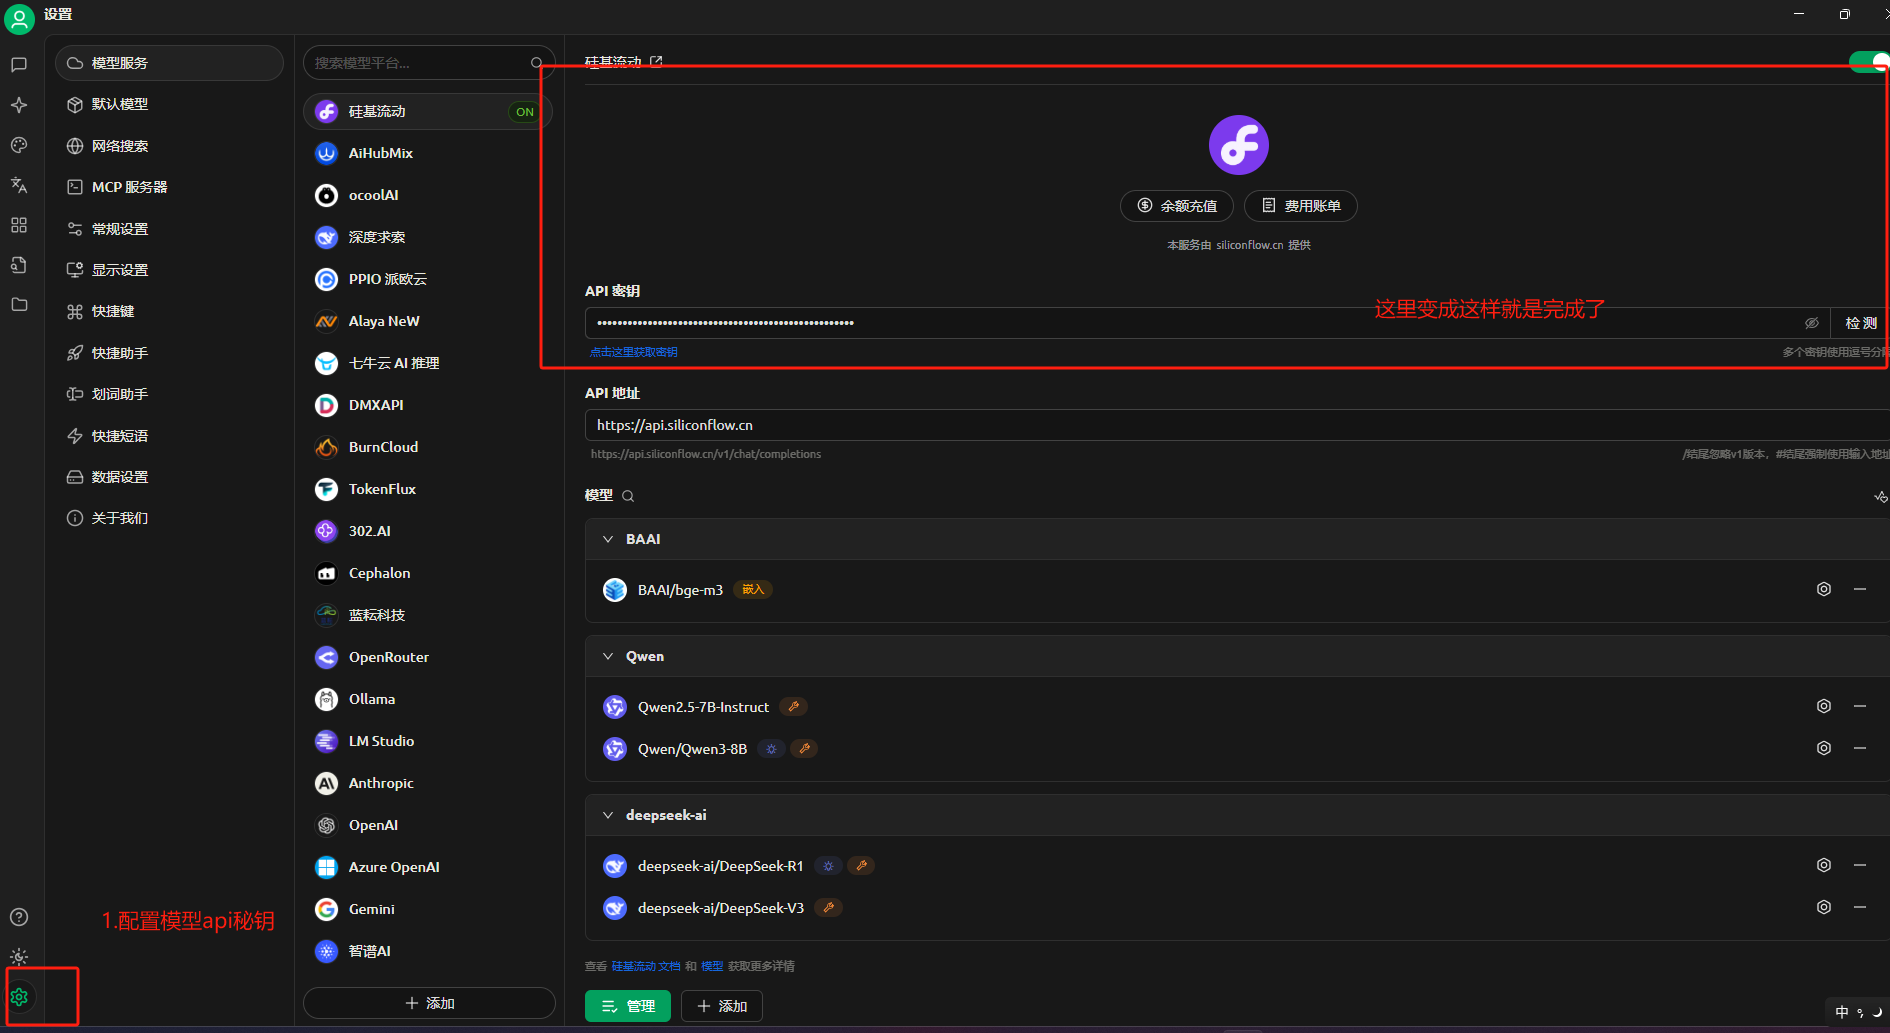Click 添加 button below provider list

point(429,1003)
